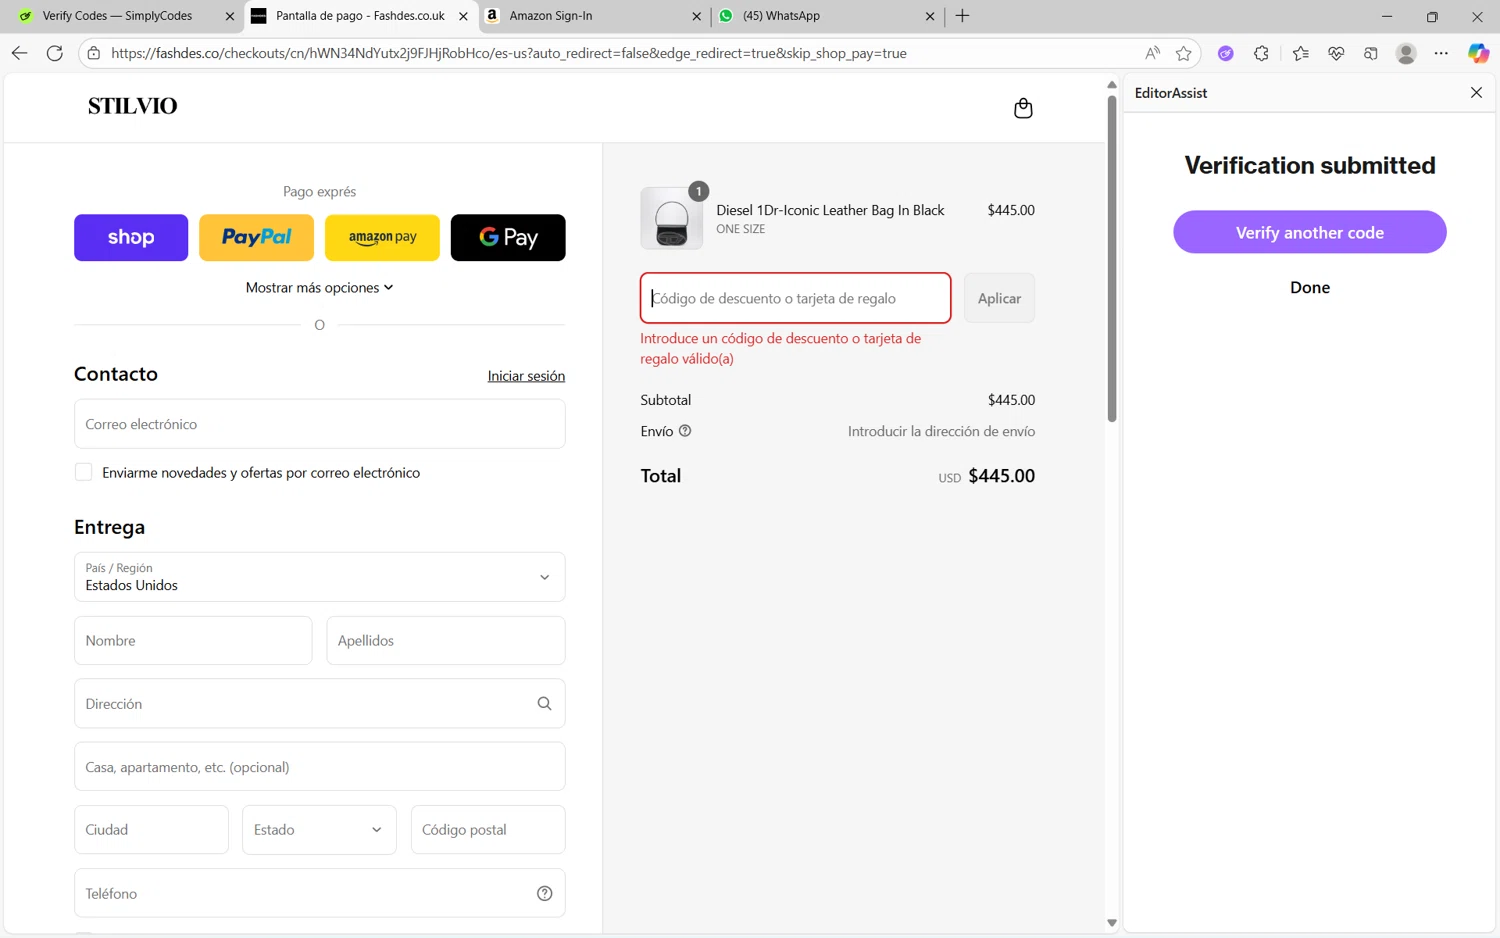
Task: Close the EditorAssist side panel
Action: (1476, 92)
